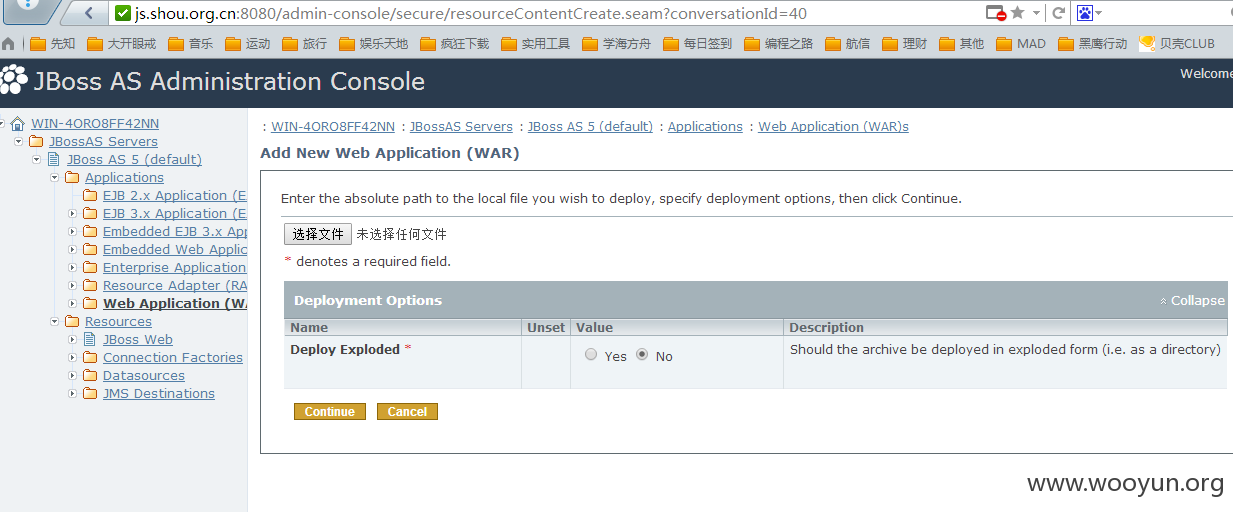
Task: Open the JBoss AS 5 (default) breadcrumb link
Action: point(590,127)
